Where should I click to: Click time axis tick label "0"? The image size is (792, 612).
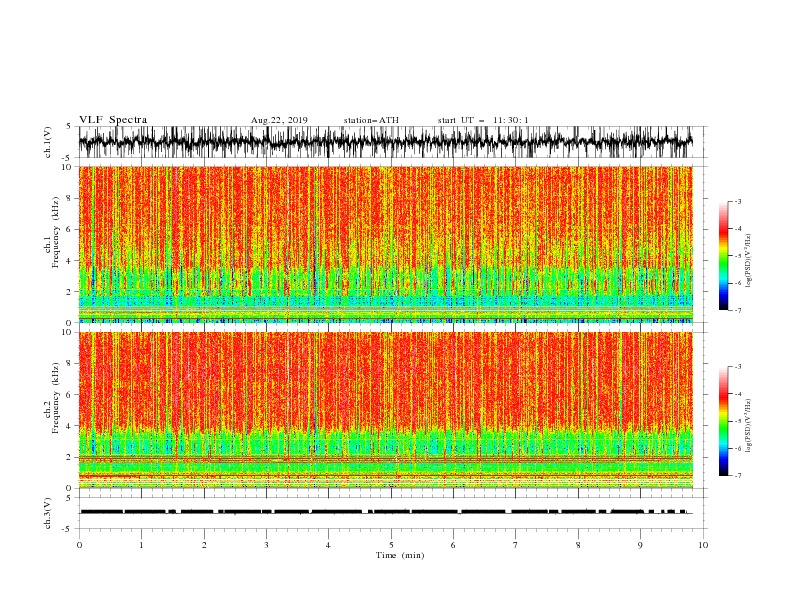click(x=79, y=545)
